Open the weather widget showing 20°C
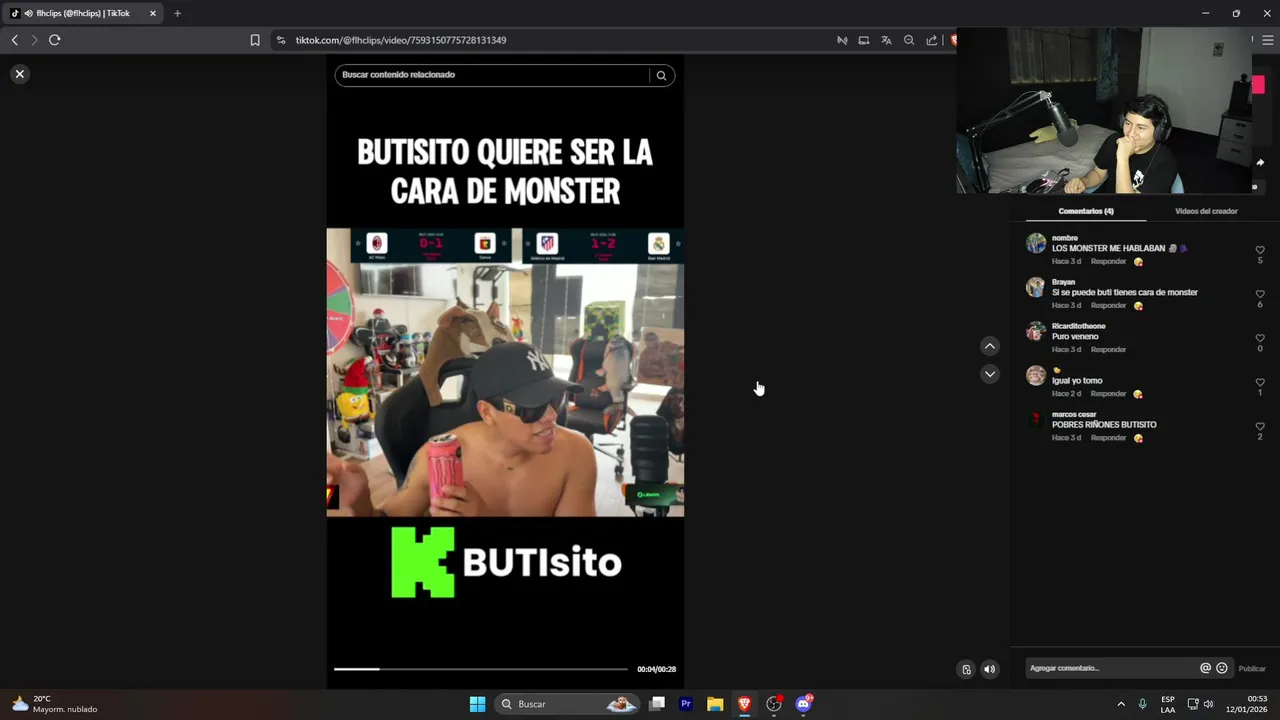The height and width of the screenshot is (720, 1280). pyautogui.click(x=55, y=704)
